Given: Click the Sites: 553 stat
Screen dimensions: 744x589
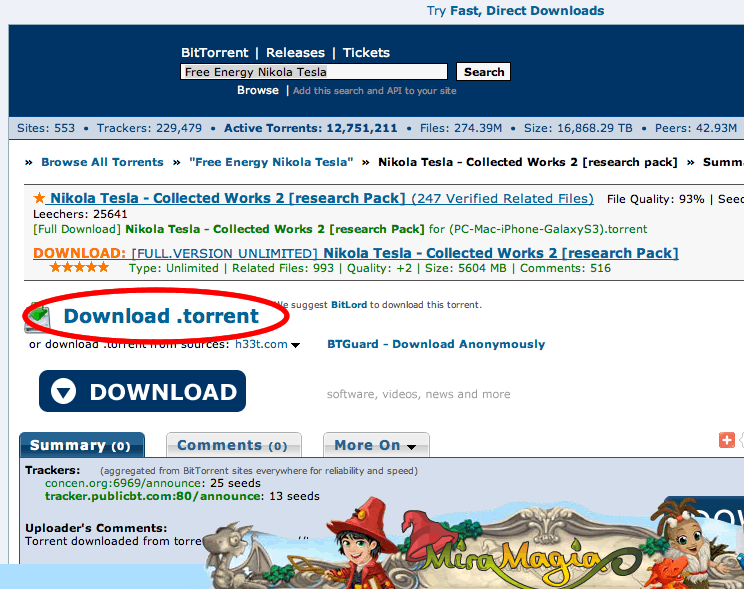Looking at the screenshot, I should pyautogui.click(x=46, y=128).
